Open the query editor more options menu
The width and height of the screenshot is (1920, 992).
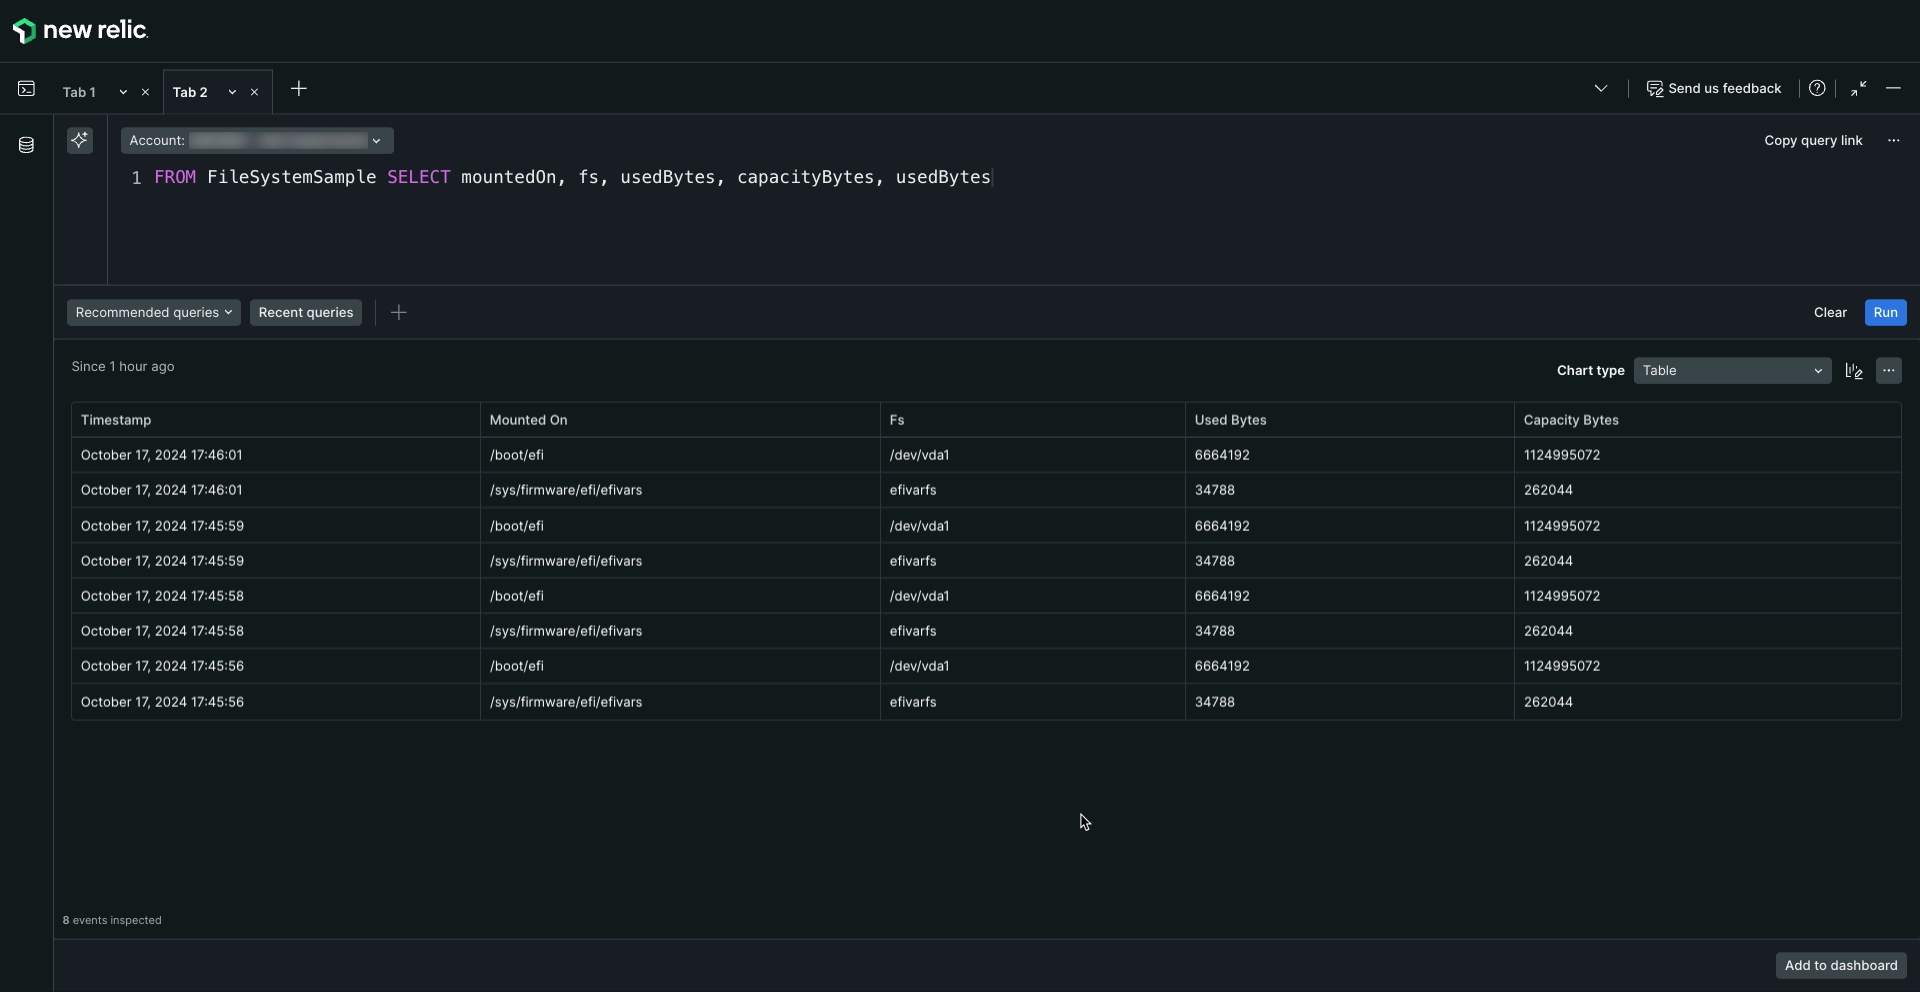[x=1893, y=141]
